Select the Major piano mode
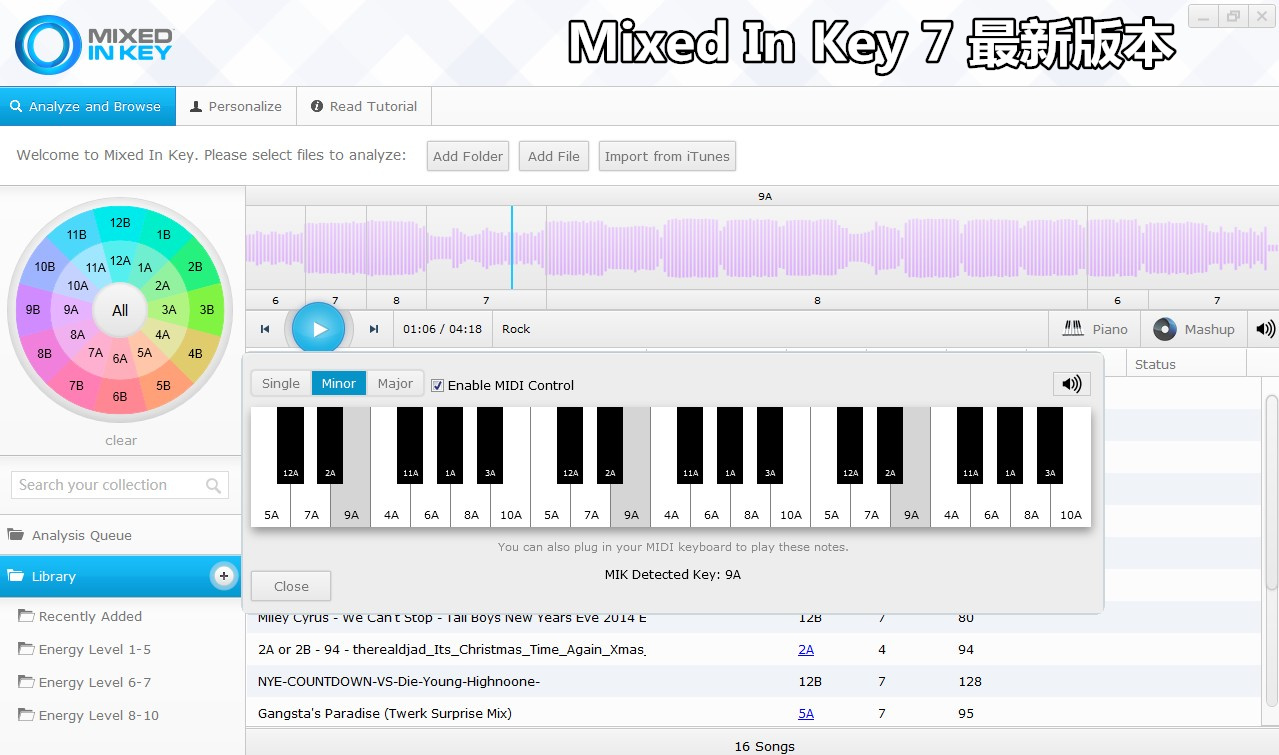Viewport: 1279px width, 755px height. click(395, 383)
